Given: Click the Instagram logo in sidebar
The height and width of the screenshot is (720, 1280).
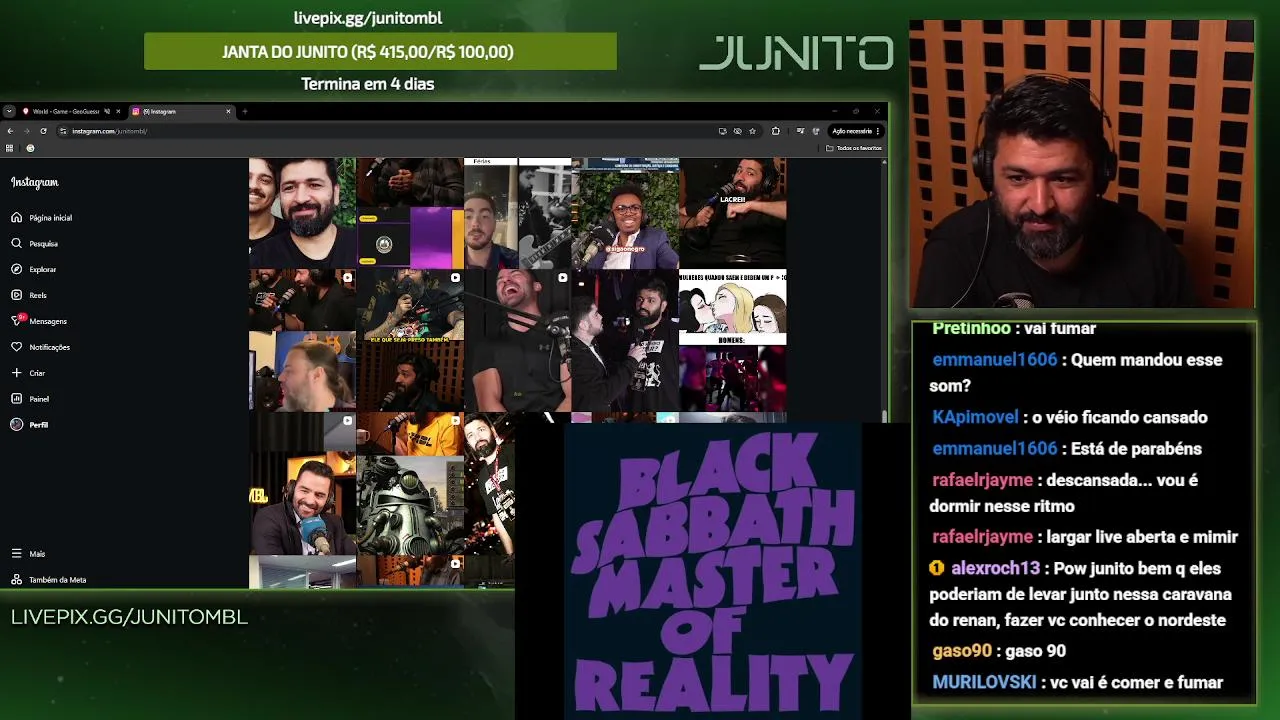Looking at the screenshot, I should [35, 182].
